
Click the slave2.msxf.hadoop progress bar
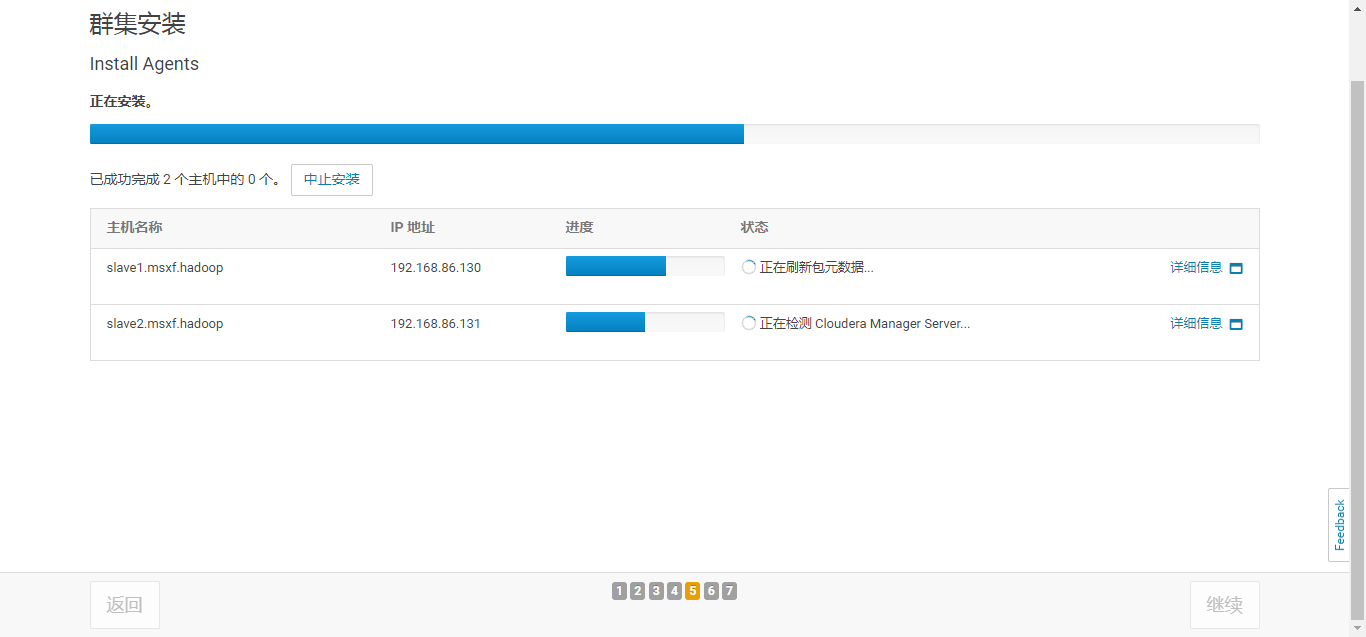[645, 322]
